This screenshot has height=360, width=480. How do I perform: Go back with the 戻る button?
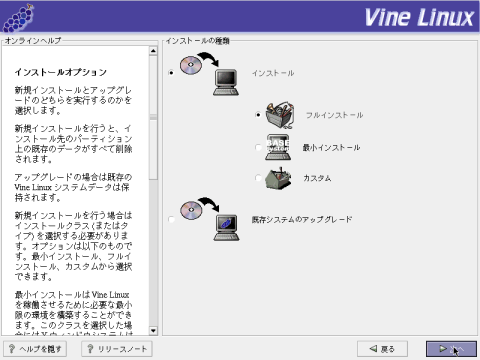tap(382, 349)
